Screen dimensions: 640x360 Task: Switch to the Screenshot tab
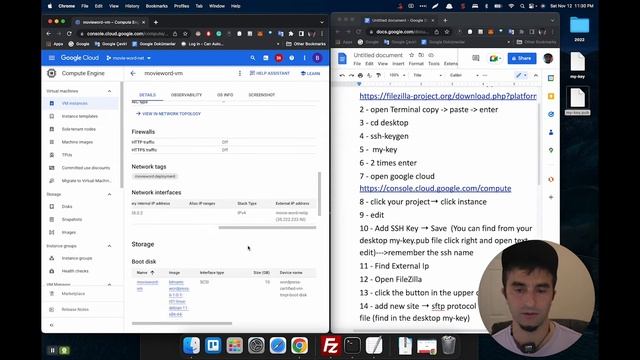(262, 95)
